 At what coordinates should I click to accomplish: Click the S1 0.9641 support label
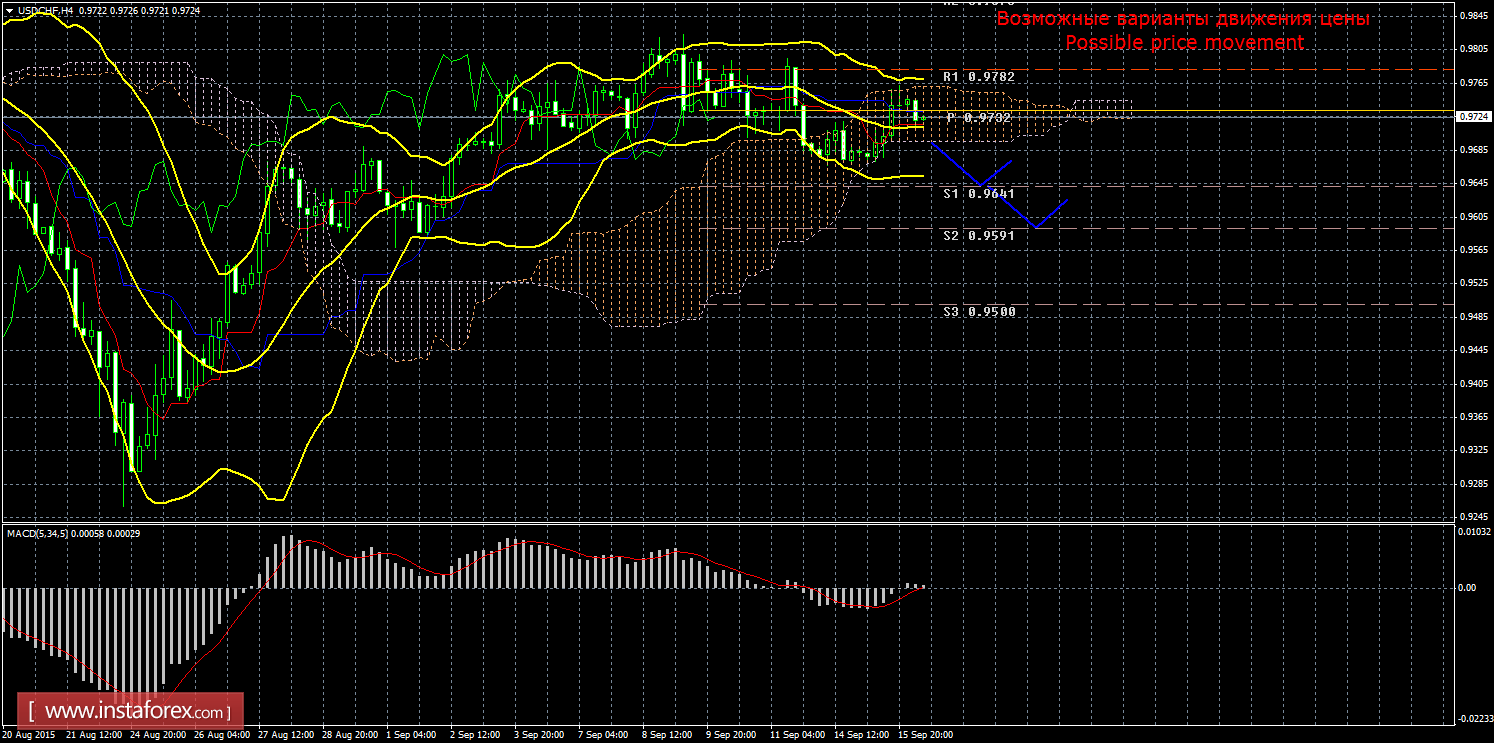click(x=978, y=194)
